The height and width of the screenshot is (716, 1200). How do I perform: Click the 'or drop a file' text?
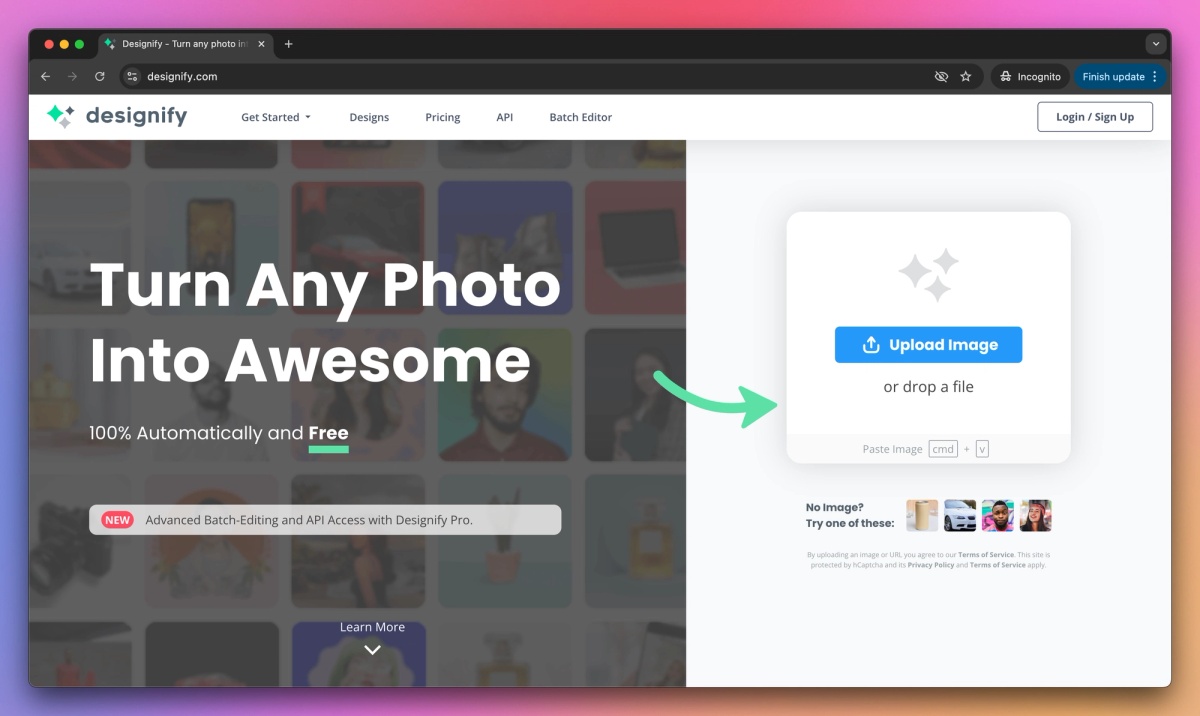pos(928,387)
